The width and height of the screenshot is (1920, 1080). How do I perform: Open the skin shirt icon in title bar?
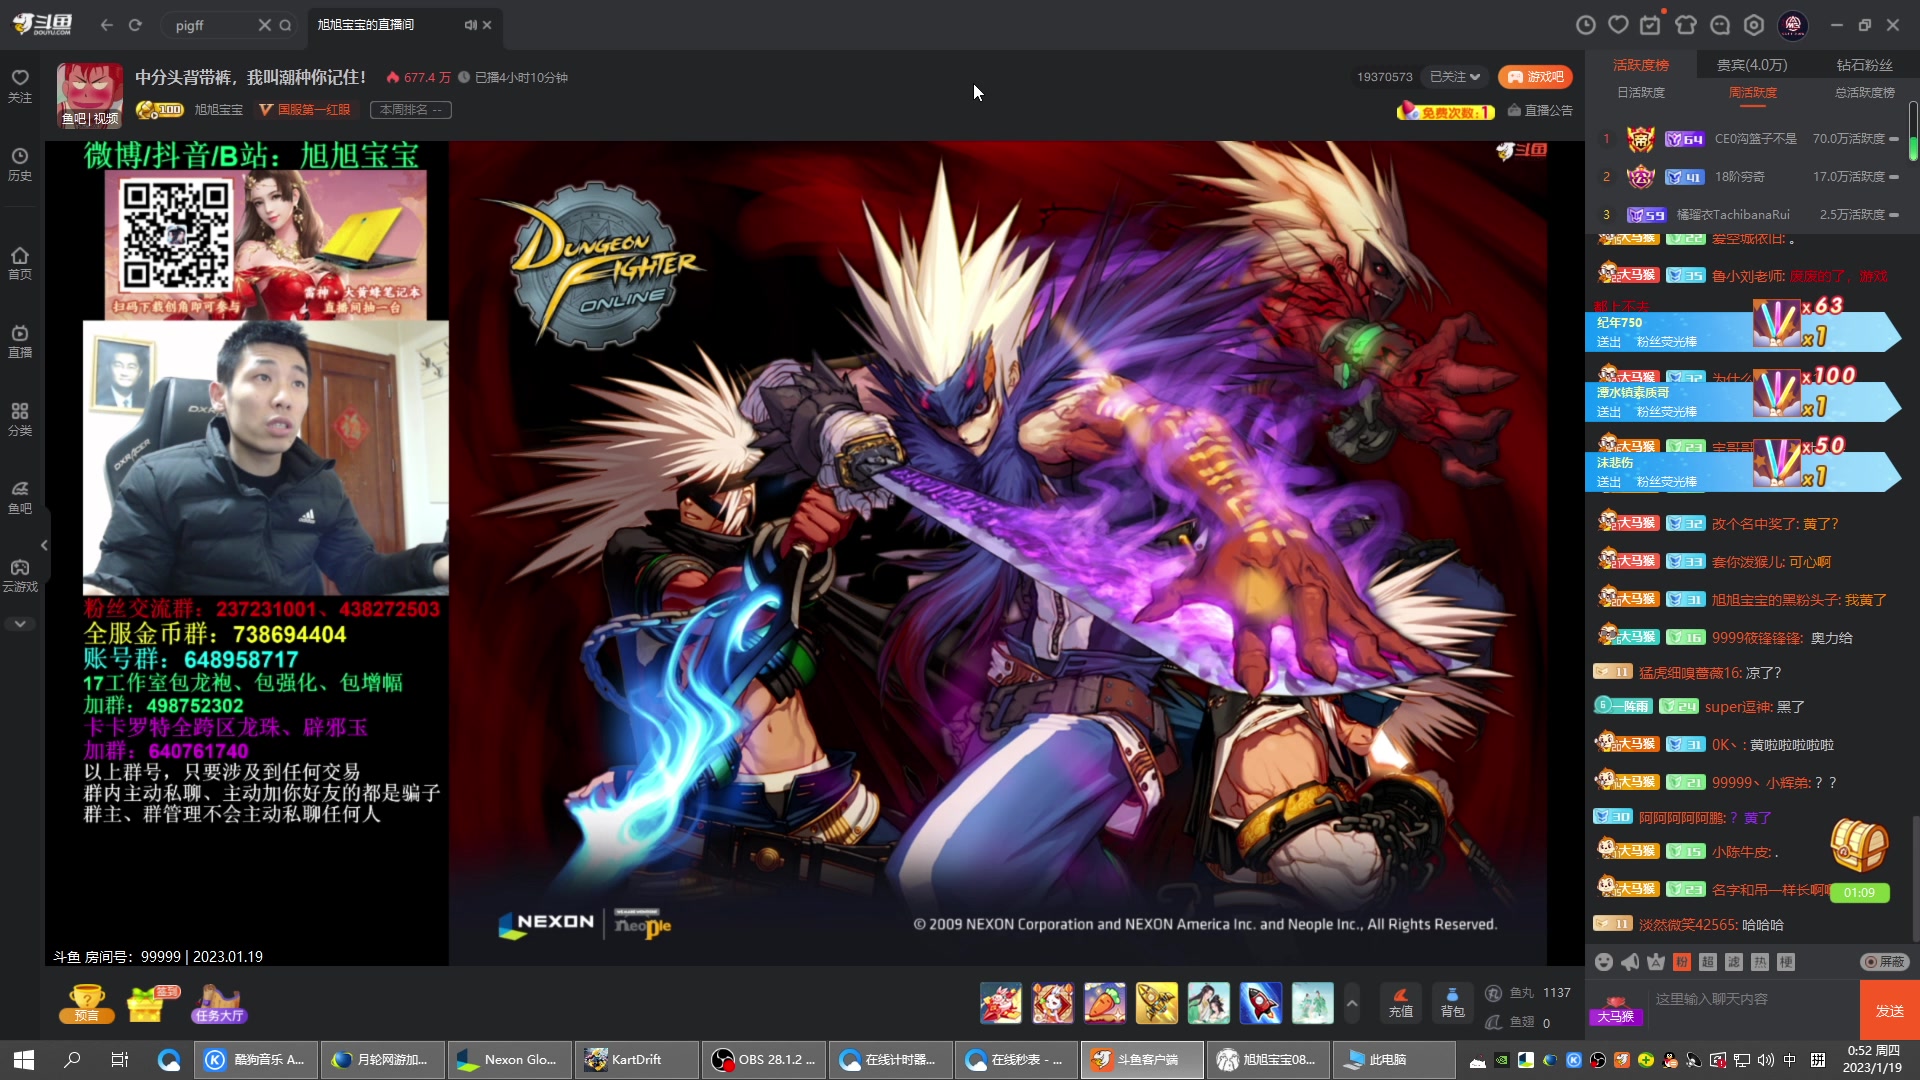(1686, 25)
